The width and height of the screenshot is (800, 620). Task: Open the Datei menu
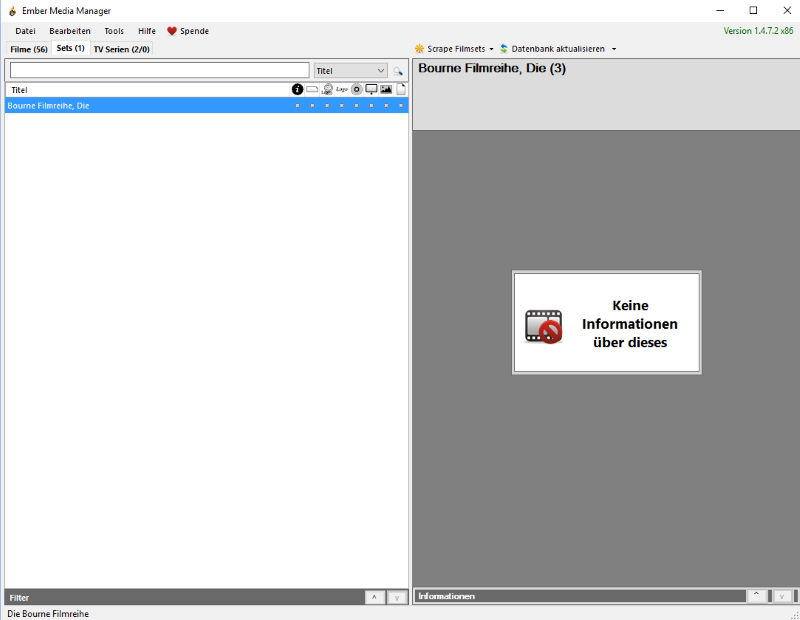pos(26,31)
